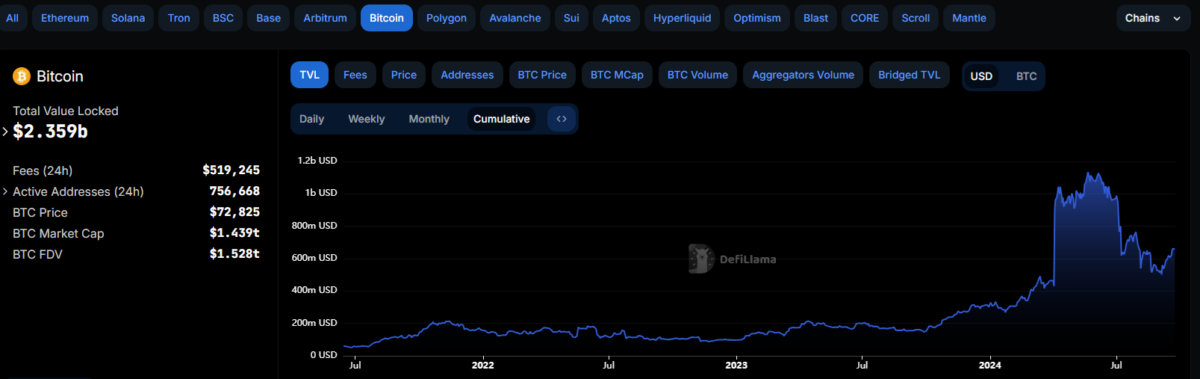This screenshot has height=379, width=1200.
Task: Switch to Aptos chain
Action: (616, 18)
